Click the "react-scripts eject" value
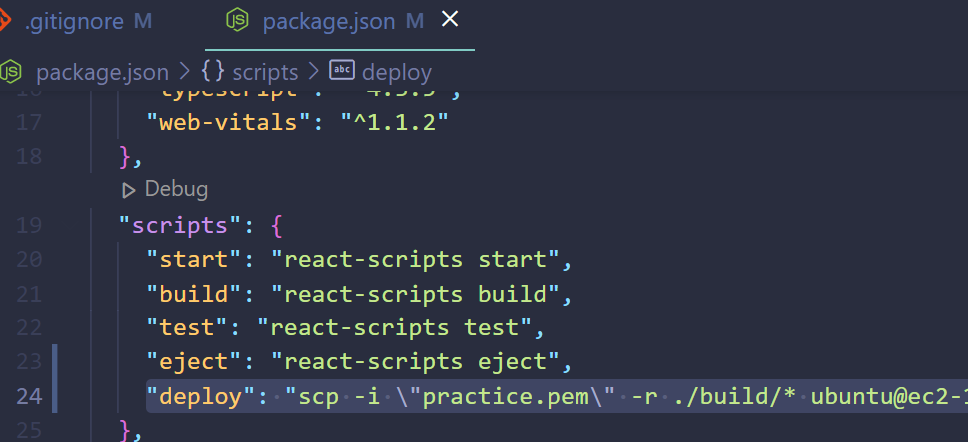 pos(415,362)
